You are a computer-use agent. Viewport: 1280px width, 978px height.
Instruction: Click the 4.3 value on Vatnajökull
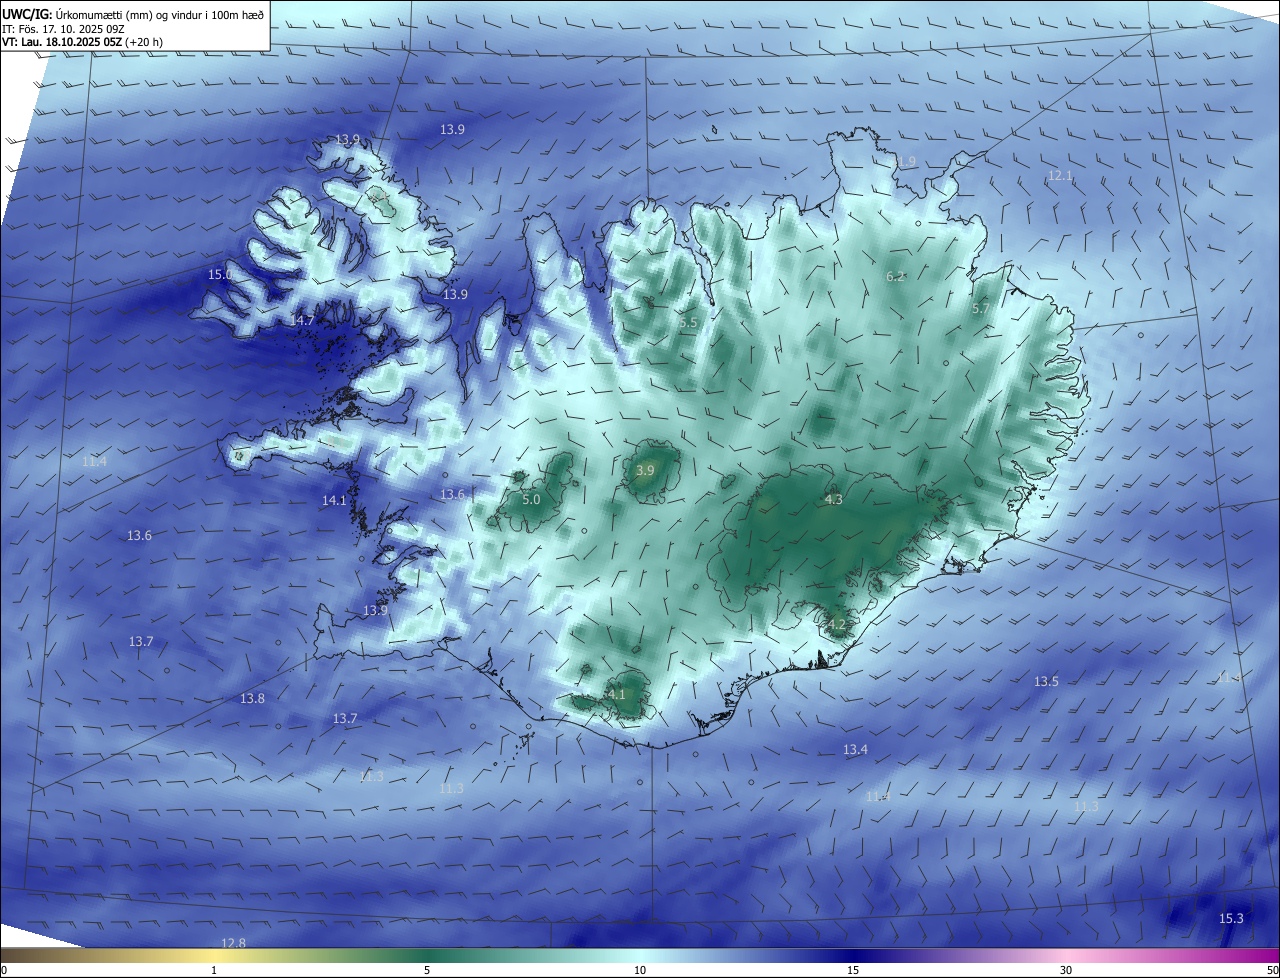click(834, 499)
